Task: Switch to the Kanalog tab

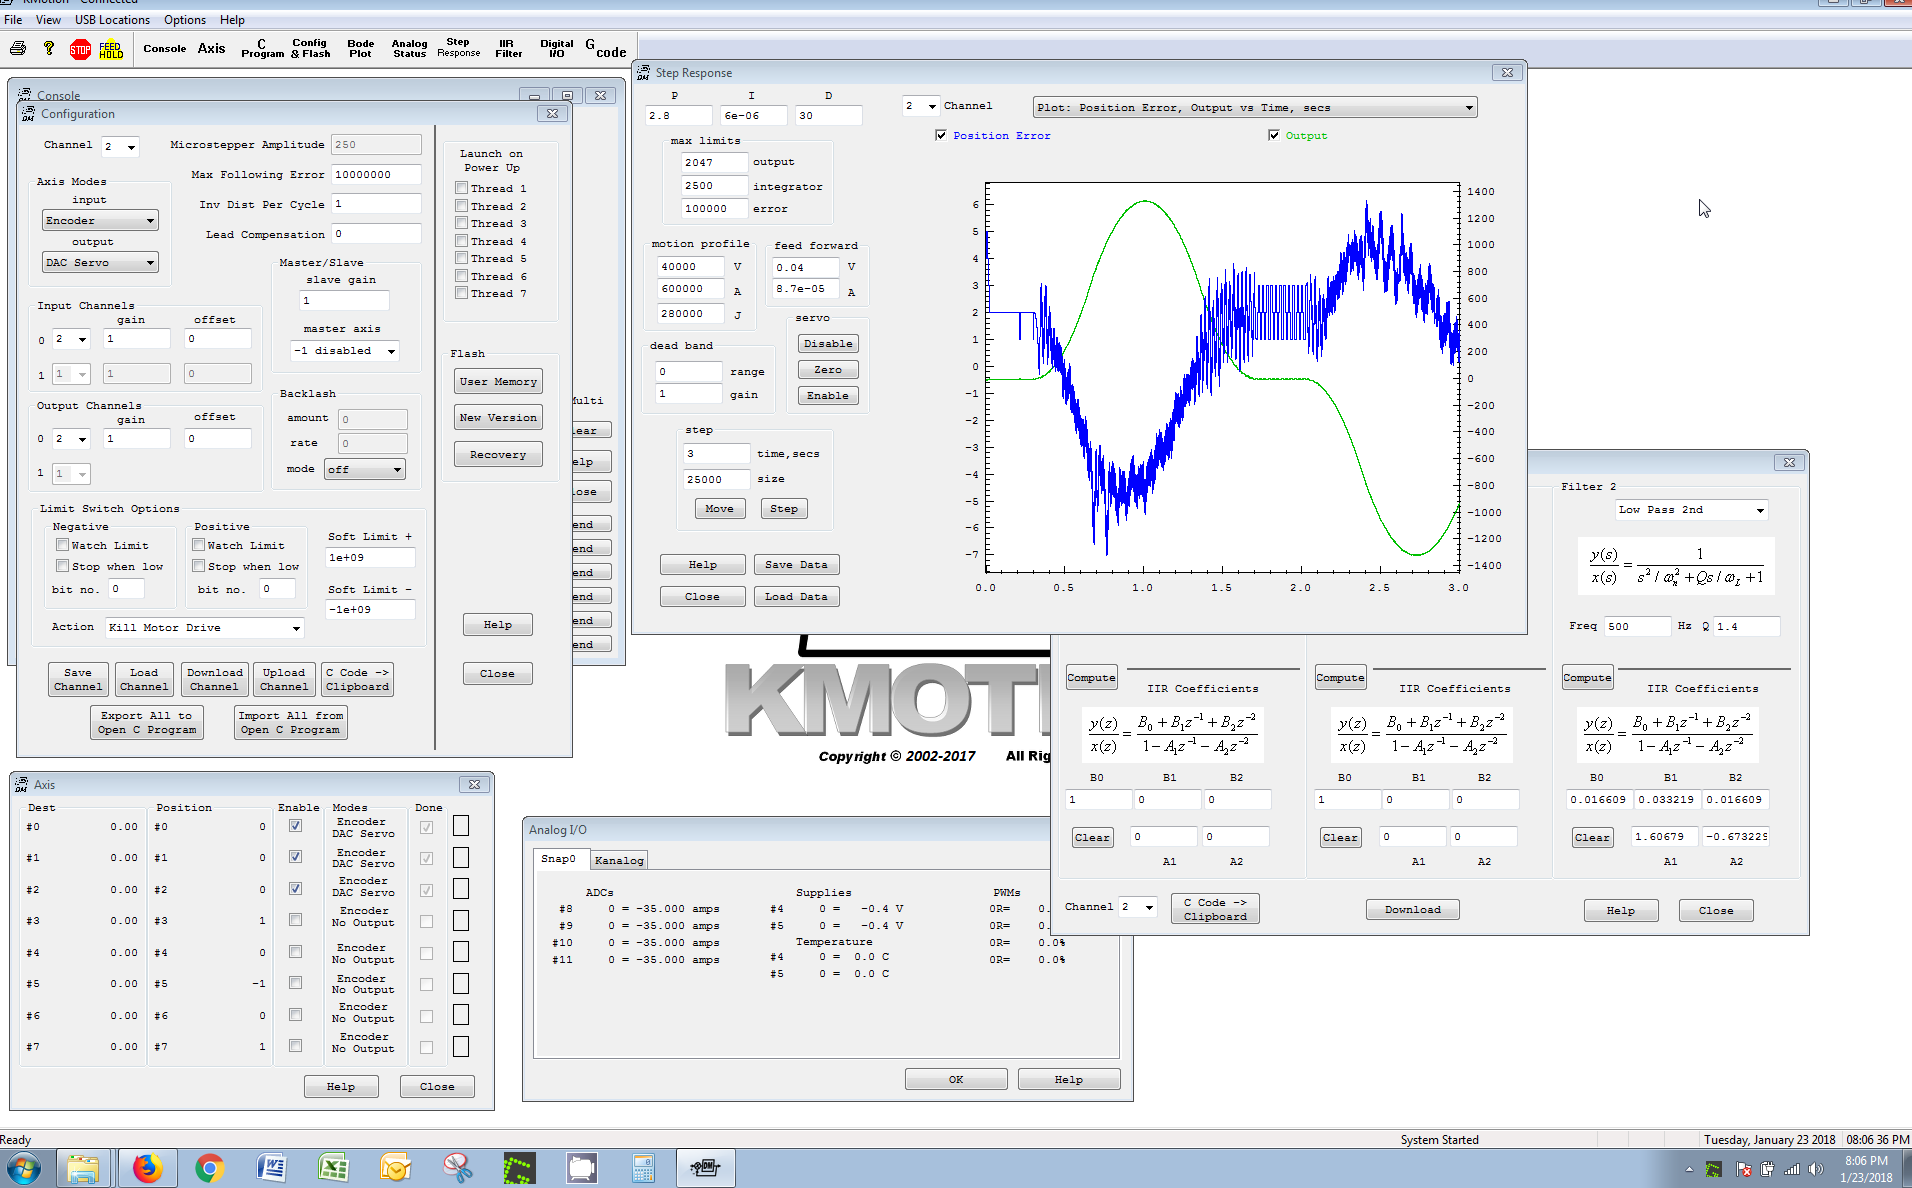Action: tap(619, 860)
